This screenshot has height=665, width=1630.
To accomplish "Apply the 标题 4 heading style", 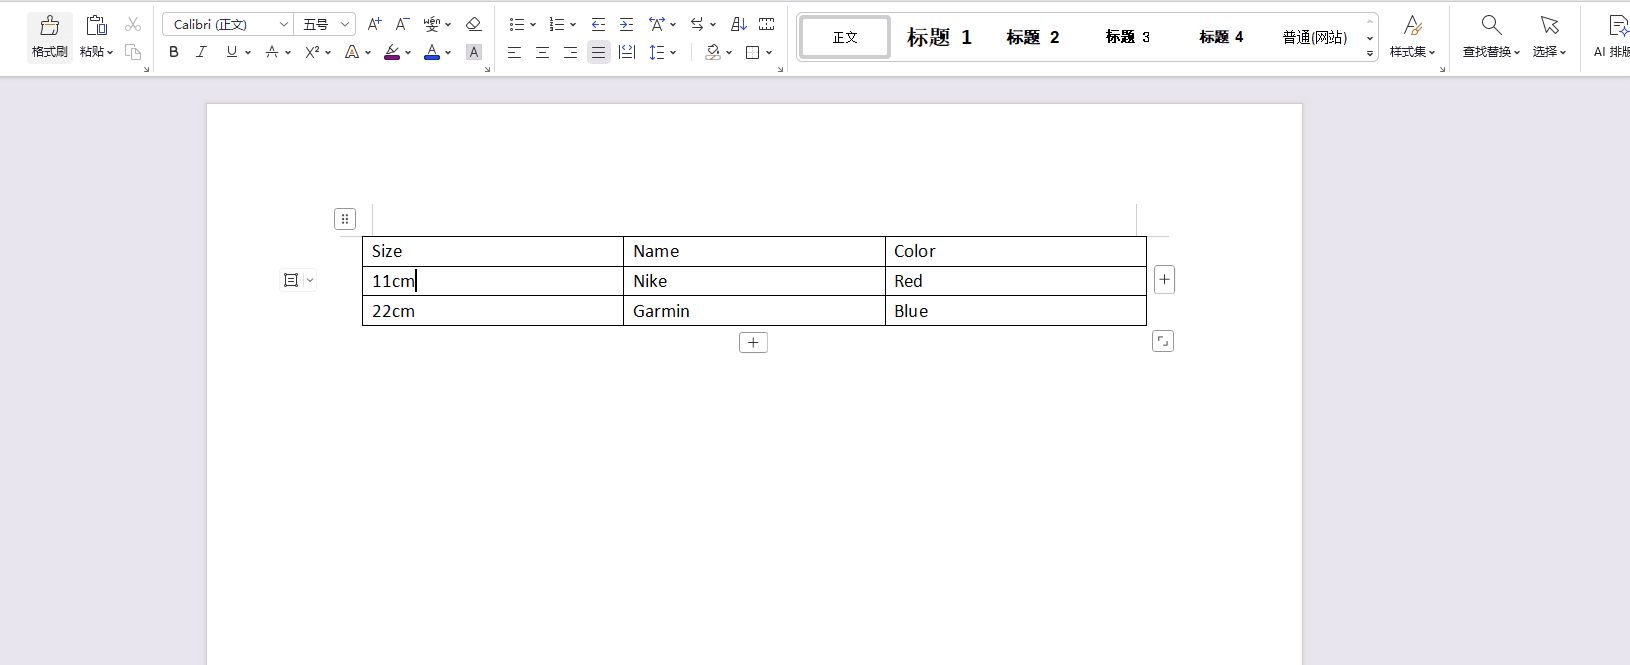I will click(x=1221, y=37).
